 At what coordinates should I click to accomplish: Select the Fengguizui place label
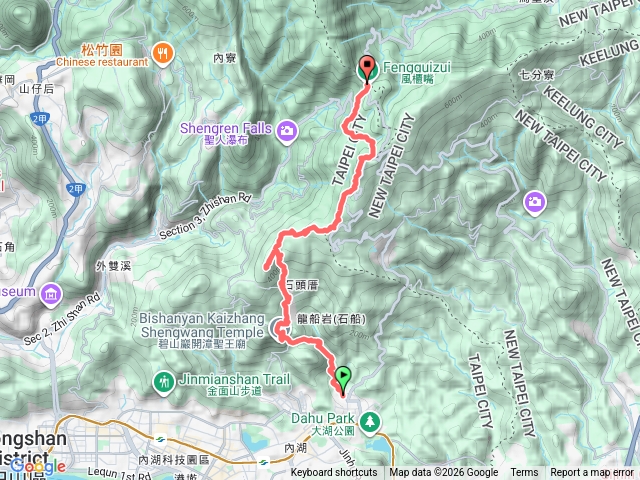(417, 72)
